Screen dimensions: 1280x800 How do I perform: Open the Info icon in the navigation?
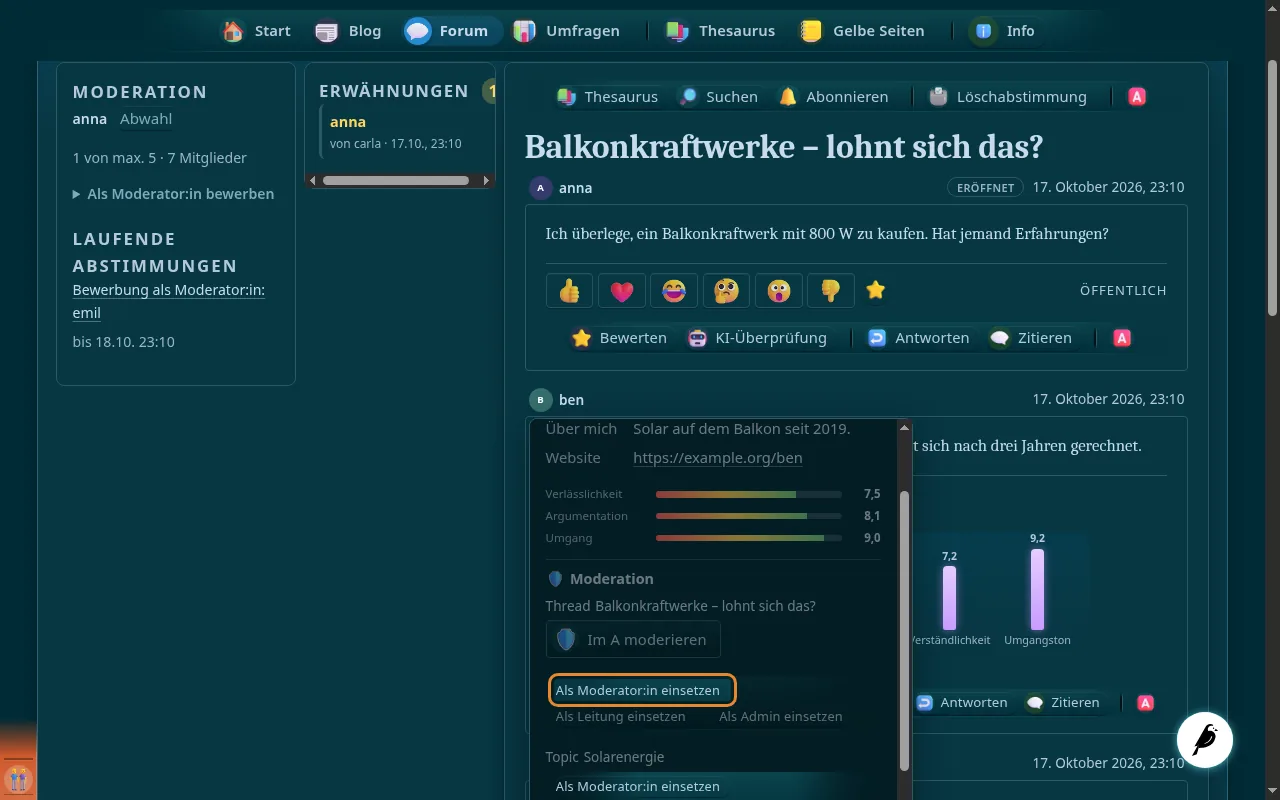click(x=983, y=31)
